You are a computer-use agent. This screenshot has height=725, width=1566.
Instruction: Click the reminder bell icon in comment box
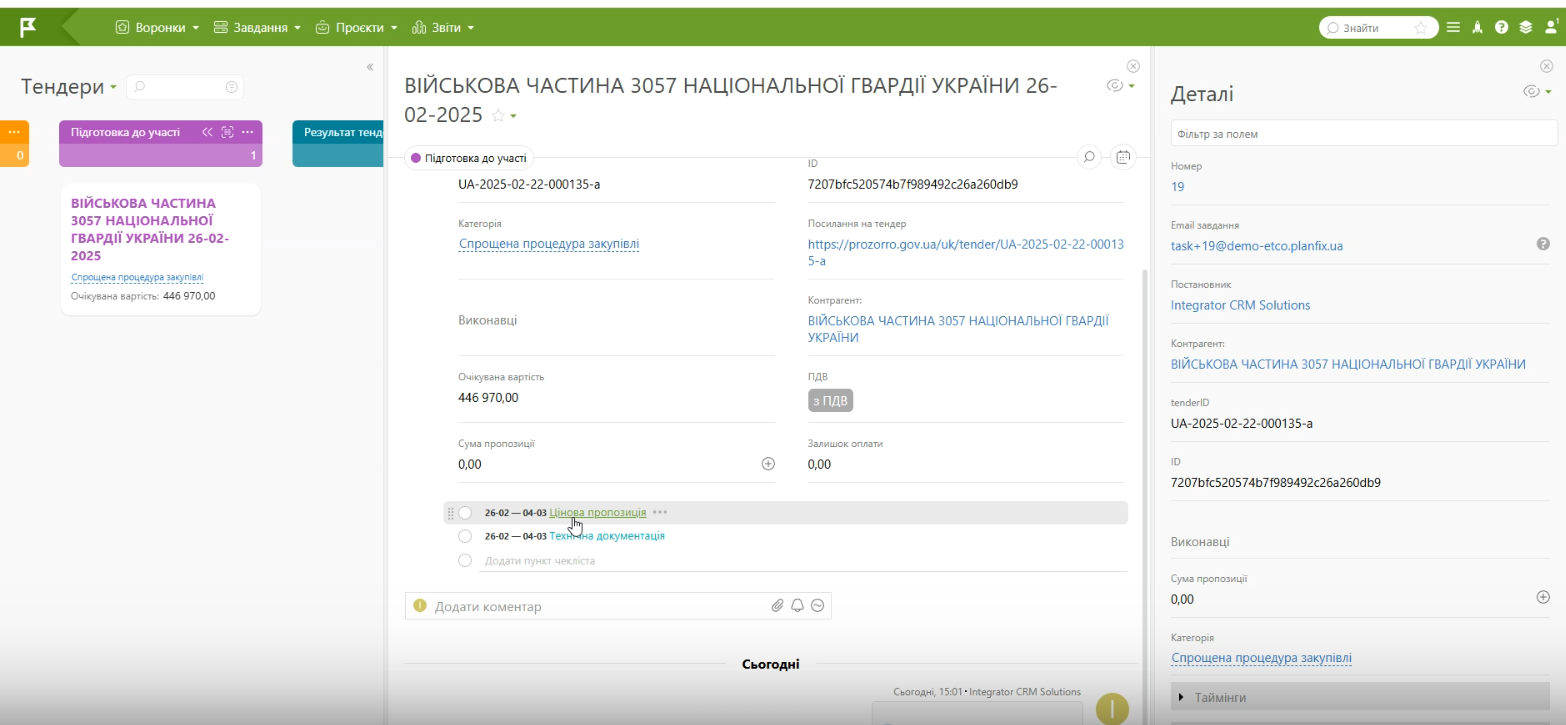[797, 606]
